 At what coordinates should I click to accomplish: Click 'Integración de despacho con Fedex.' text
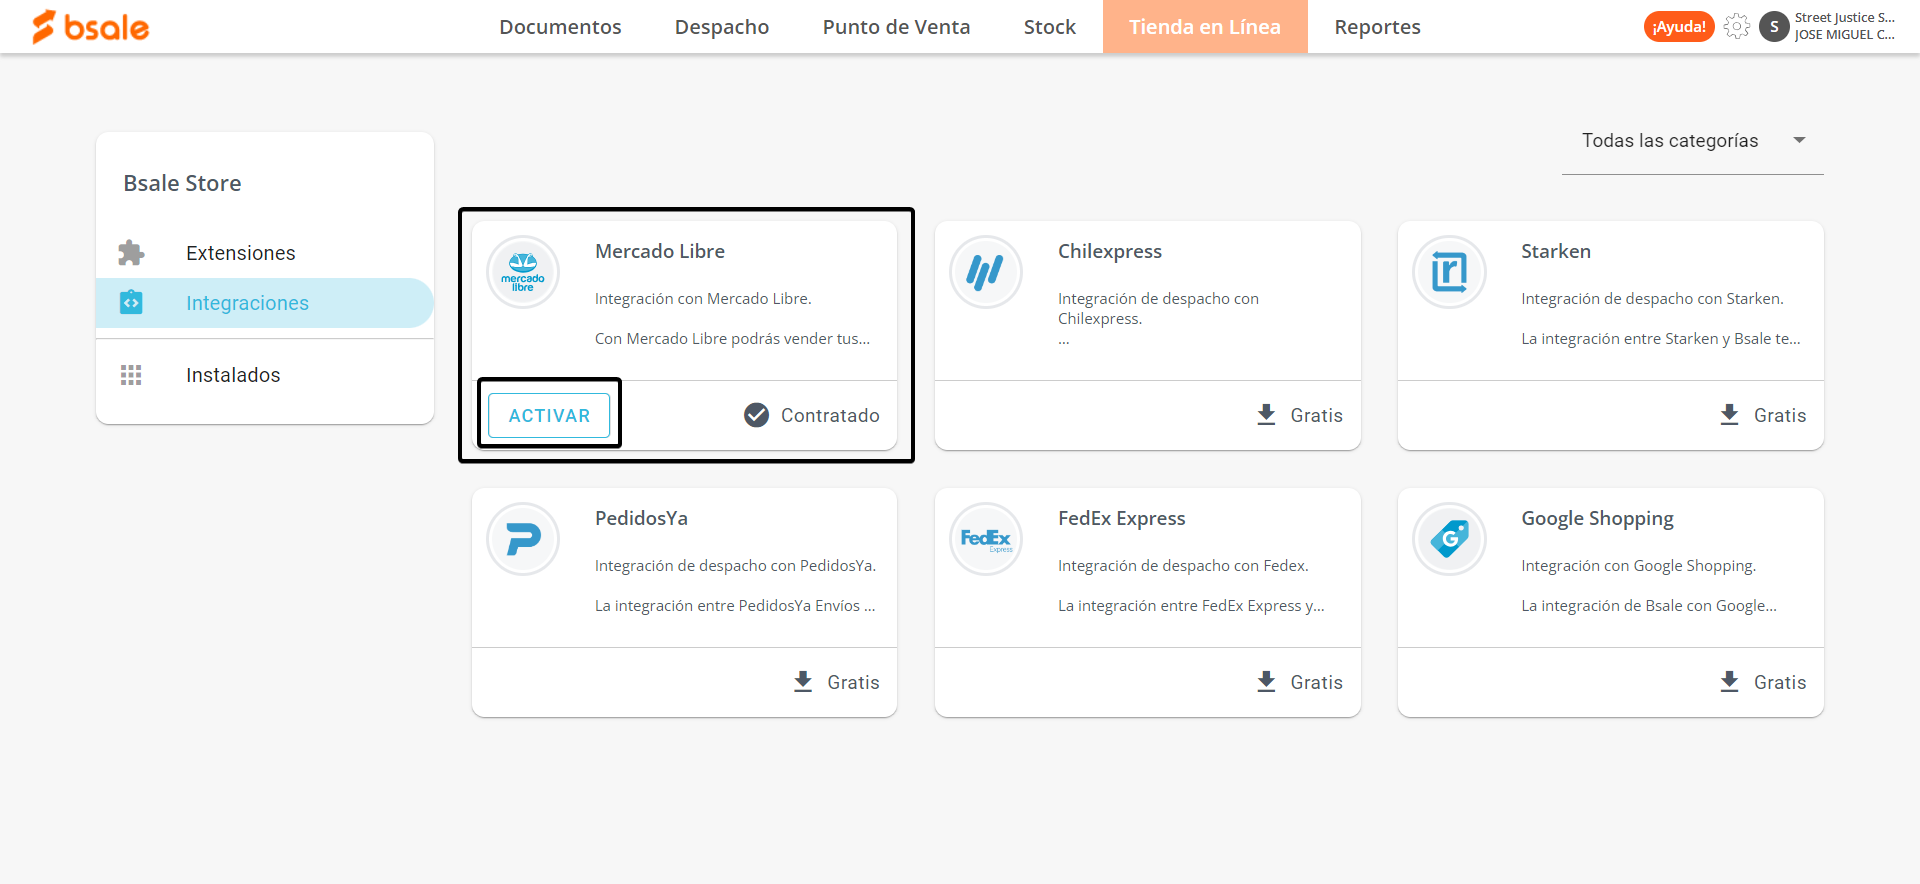click(x=1183, y=565)
